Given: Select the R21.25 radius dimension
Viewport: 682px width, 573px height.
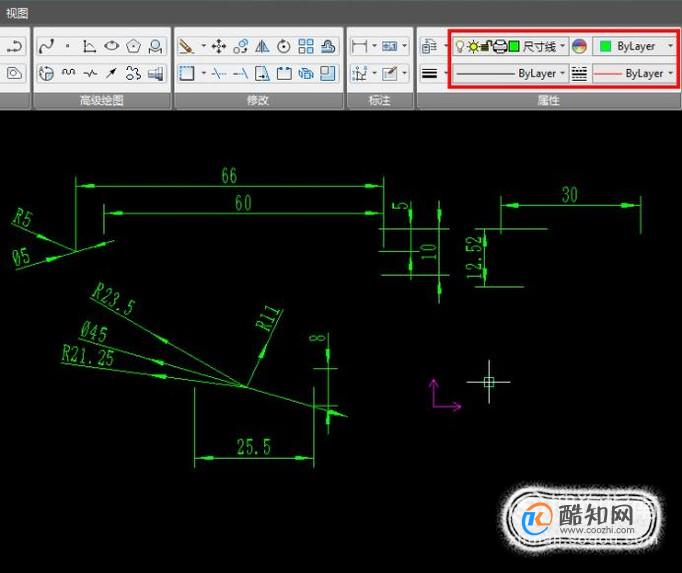Looking at the screenshot, I should point(88,355).
